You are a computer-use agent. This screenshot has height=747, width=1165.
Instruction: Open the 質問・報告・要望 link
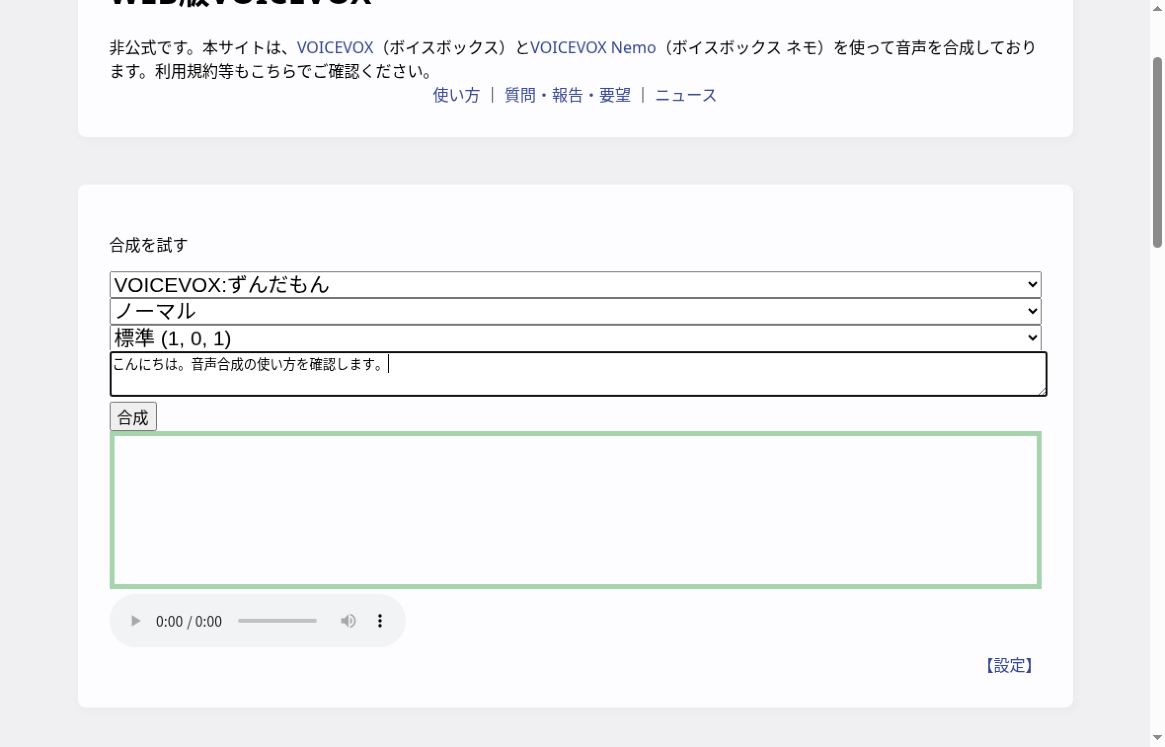pos(568,95)
